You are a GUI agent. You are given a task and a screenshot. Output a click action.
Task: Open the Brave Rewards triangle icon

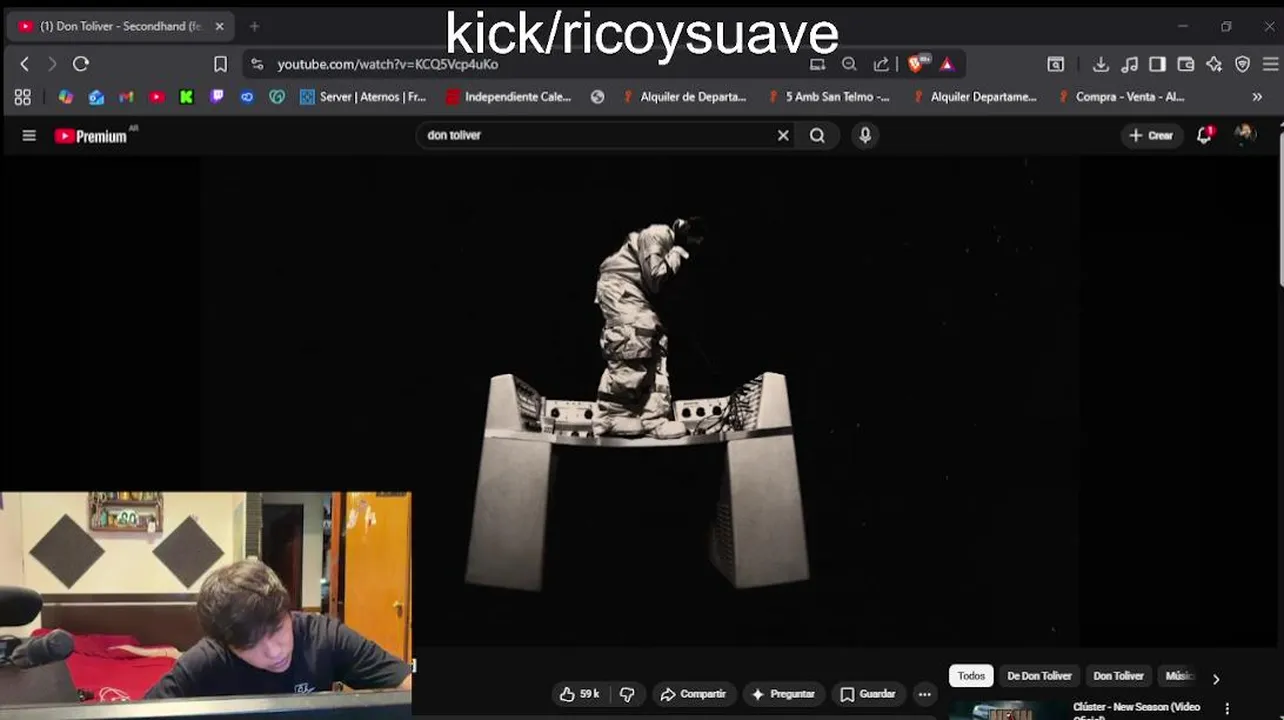pyautogui.click(x=947, y=64)
